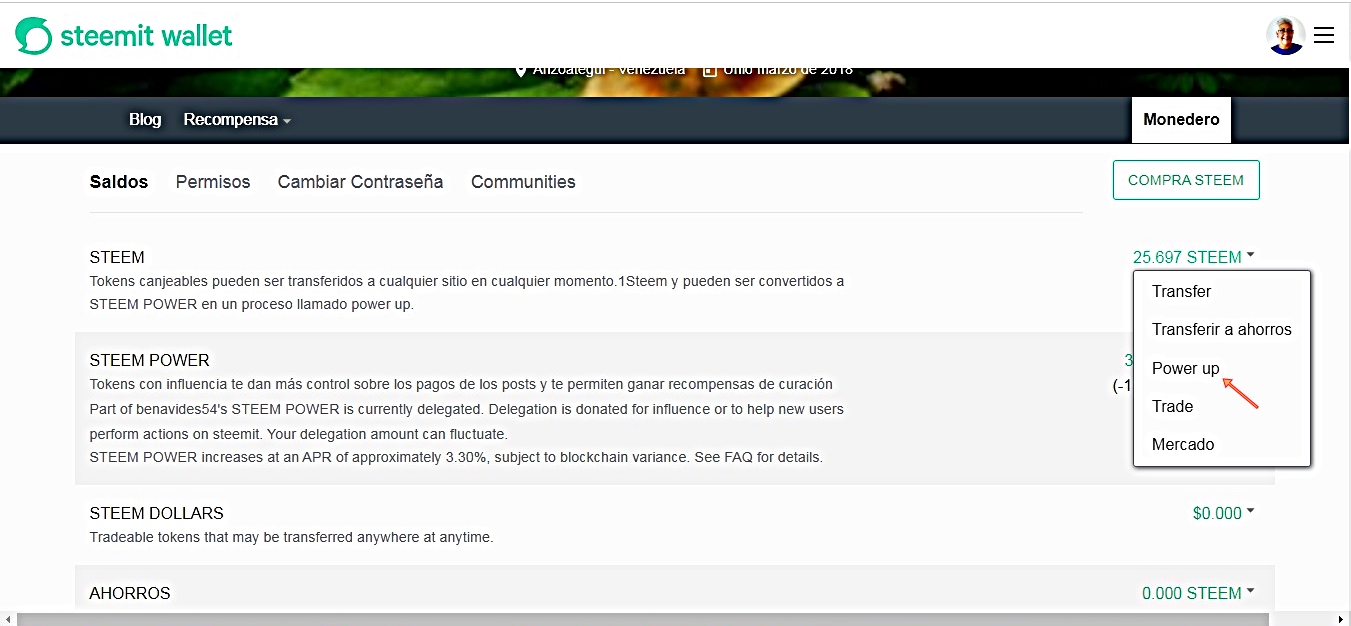Open the Saldos tab

pyautogui.click(x=119, y=182)
